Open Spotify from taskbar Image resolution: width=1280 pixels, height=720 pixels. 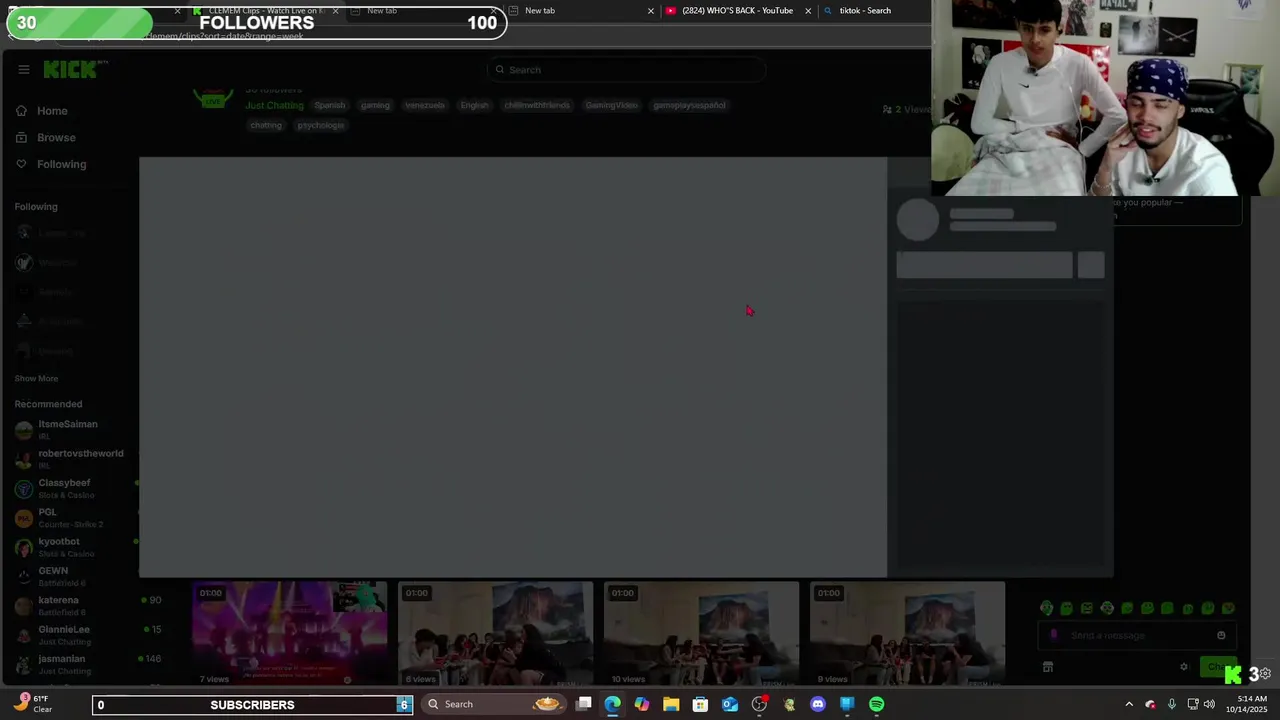click(x=877, y=704)
